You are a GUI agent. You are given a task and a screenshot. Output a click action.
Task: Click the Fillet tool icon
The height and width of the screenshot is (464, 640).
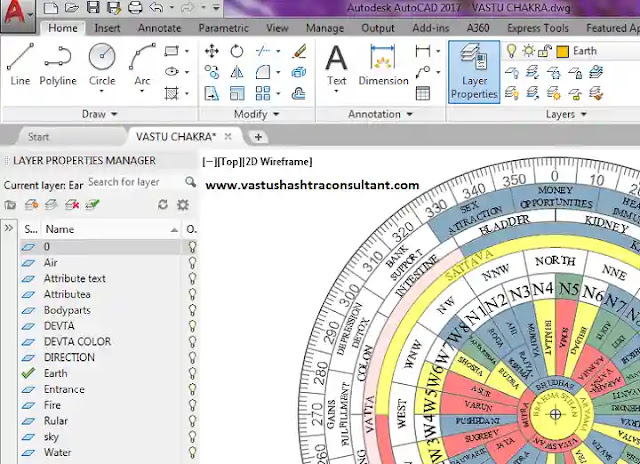pos(262,72)
